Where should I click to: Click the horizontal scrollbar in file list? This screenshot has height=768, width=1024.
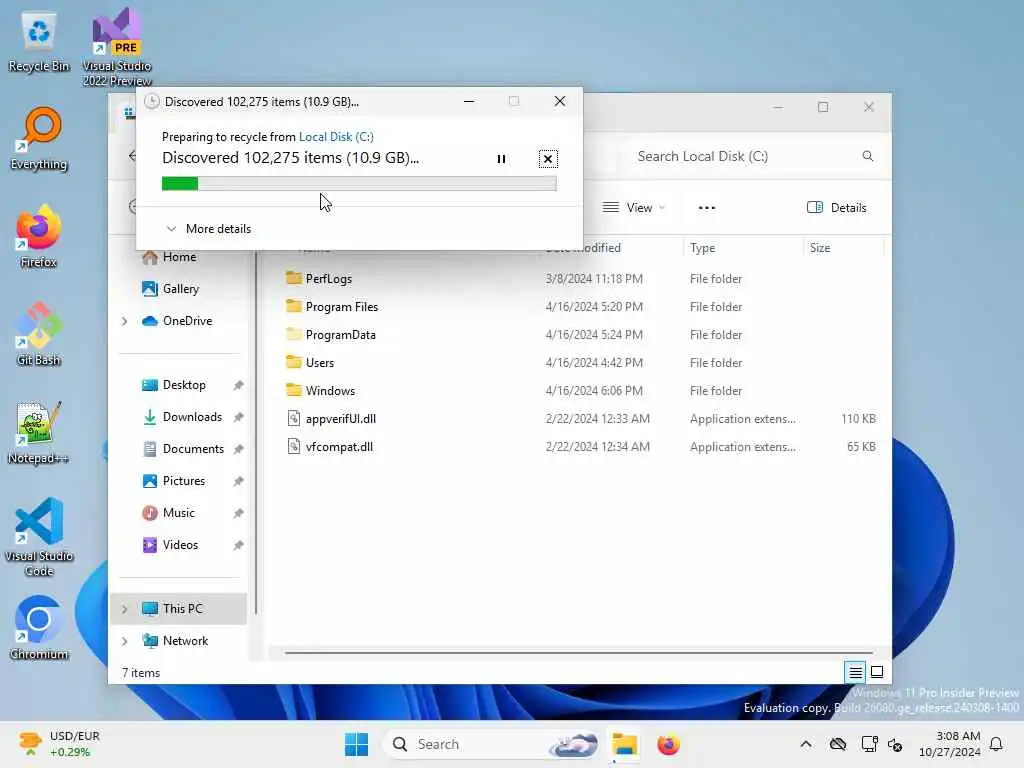point(579,652)
